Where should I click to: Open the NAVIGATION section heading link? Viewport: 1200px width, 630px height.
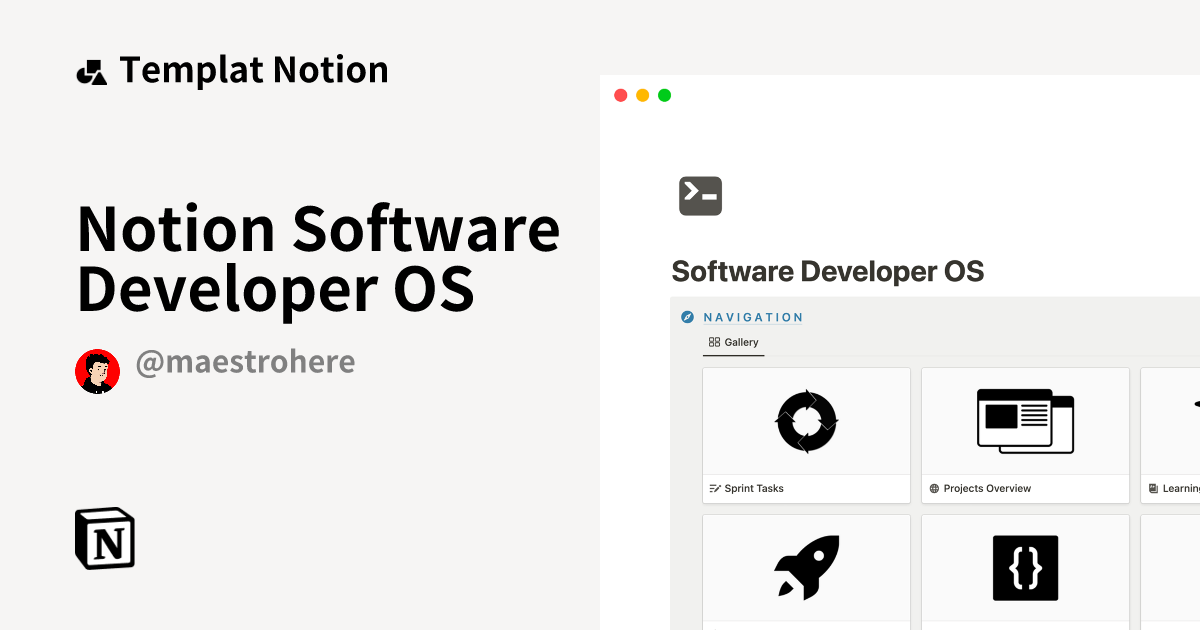753,317
